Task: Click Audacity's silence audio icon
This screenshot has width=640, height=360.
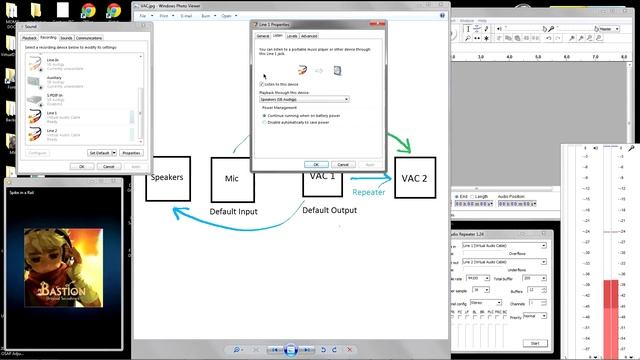Action: pyautogui.click(x=536, y=38)
